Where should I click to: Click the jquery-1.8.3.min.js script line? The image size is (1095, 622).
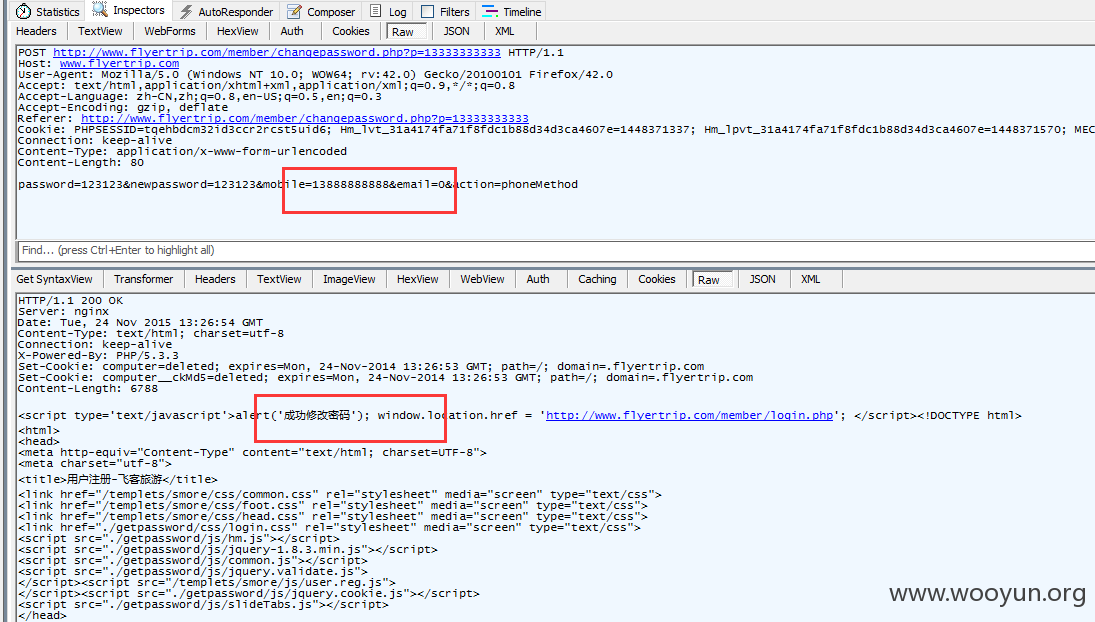[228, 549]
